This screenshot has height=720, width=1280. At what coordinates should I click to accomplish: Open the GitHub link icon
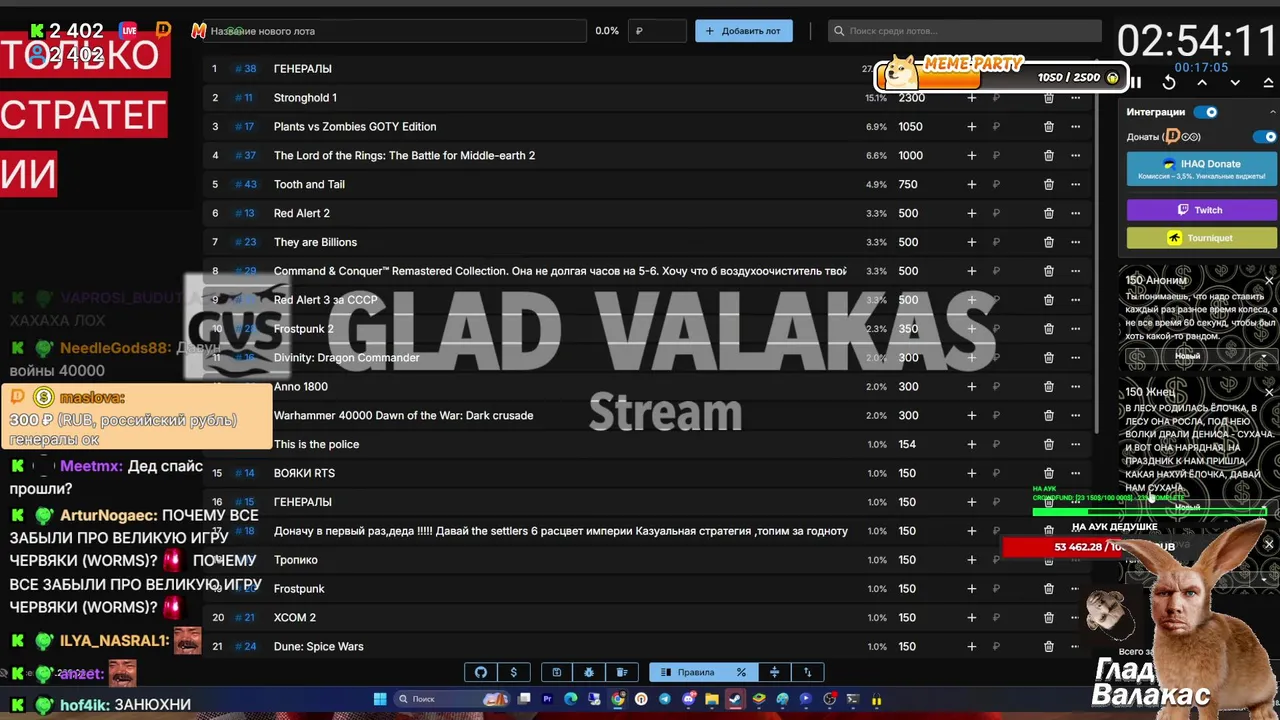coord(481,672)
